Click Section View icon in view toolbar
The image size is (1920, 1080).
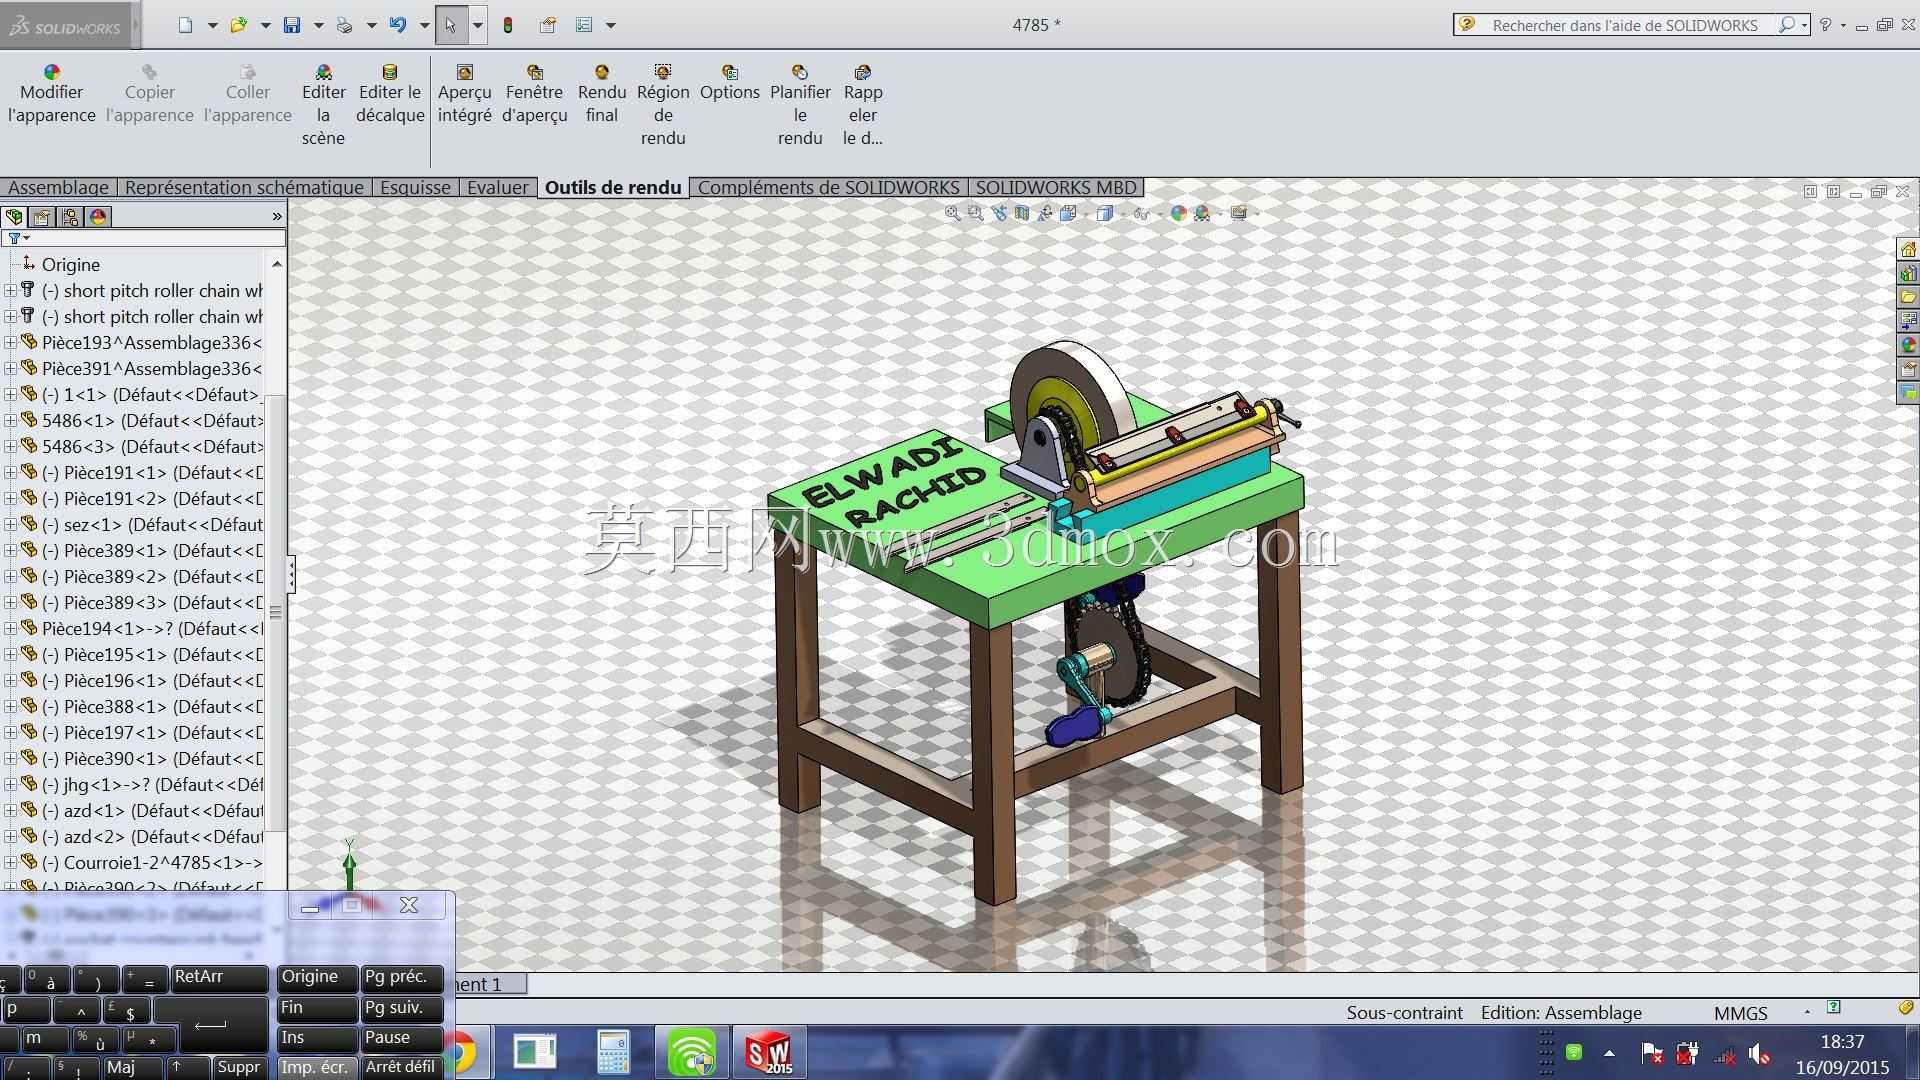[x=1022, y=213]
